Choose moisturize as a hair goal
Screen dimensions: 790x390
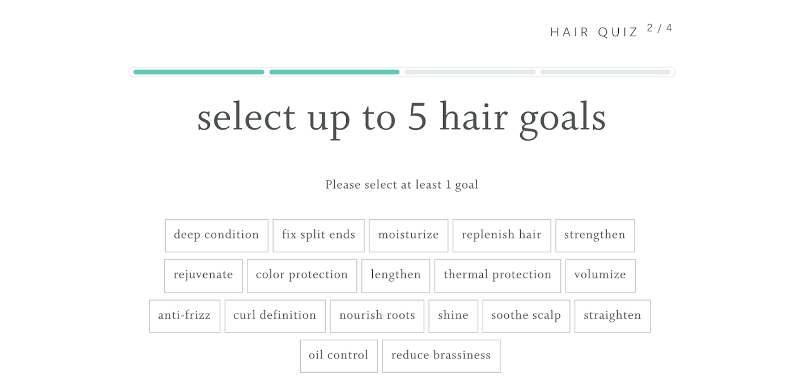[409, 235]
